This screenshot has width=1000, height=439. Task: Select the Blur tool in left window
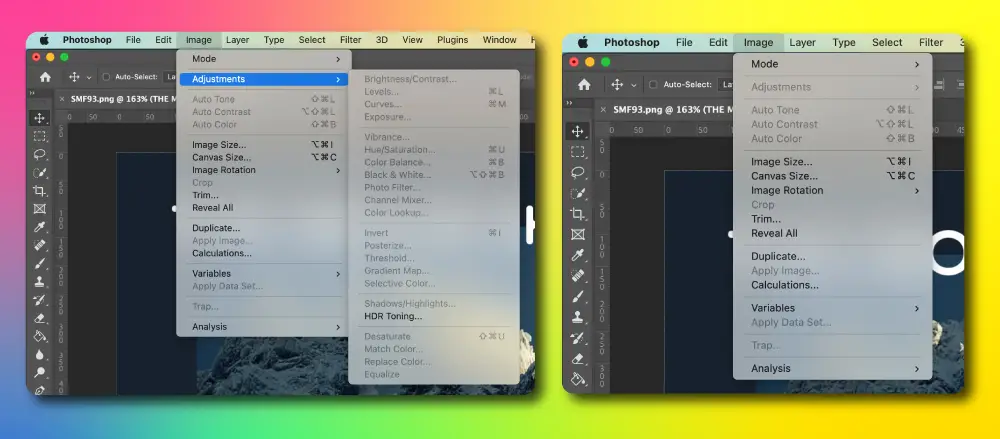pyautogui.click(x=40, y=354)
